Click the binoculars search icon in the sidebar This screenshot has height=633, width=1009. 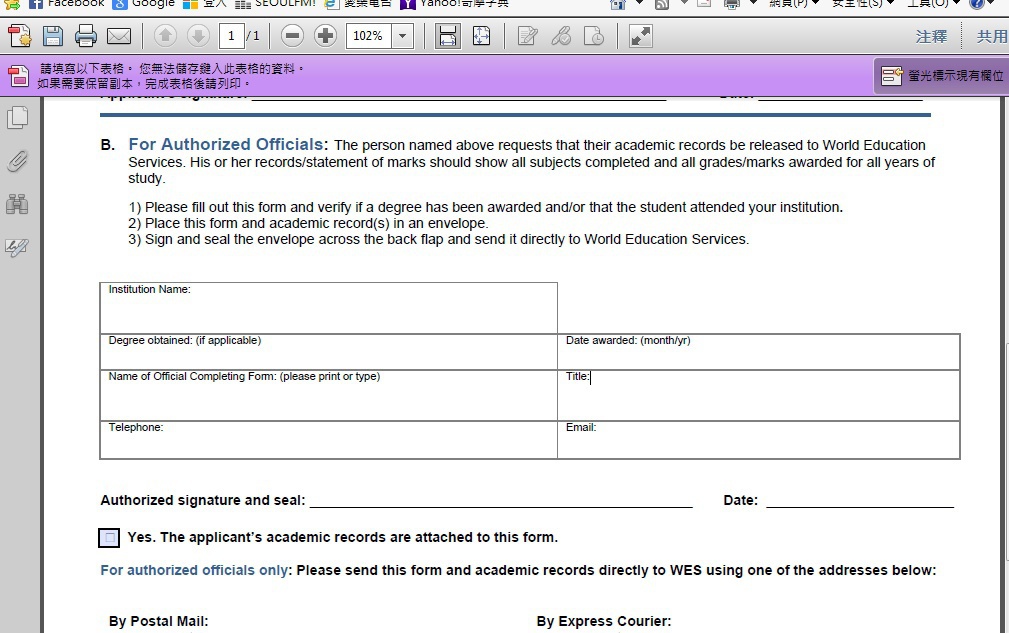17,204
